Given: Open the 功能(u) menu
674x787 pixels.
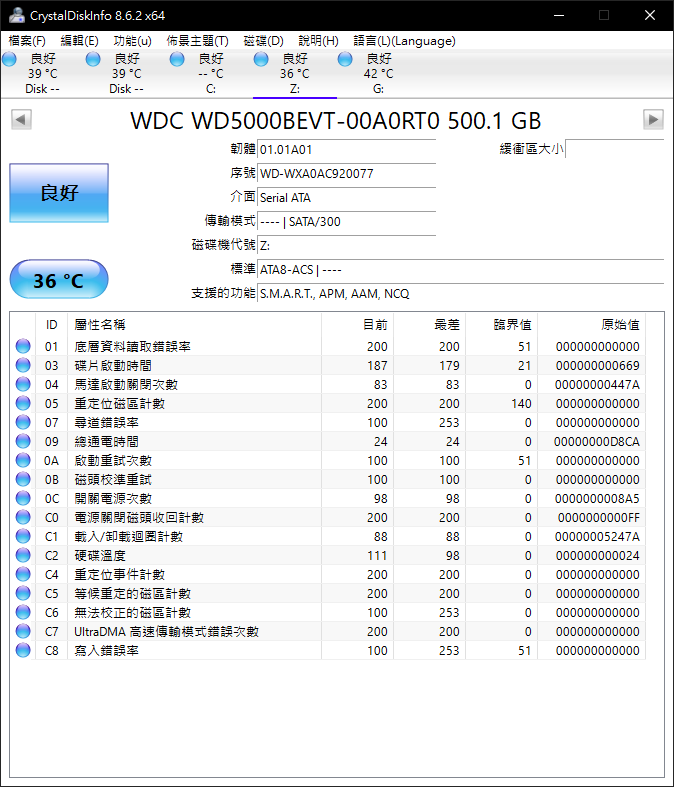Looking at the screenshot, I should (x=132, y=41).
